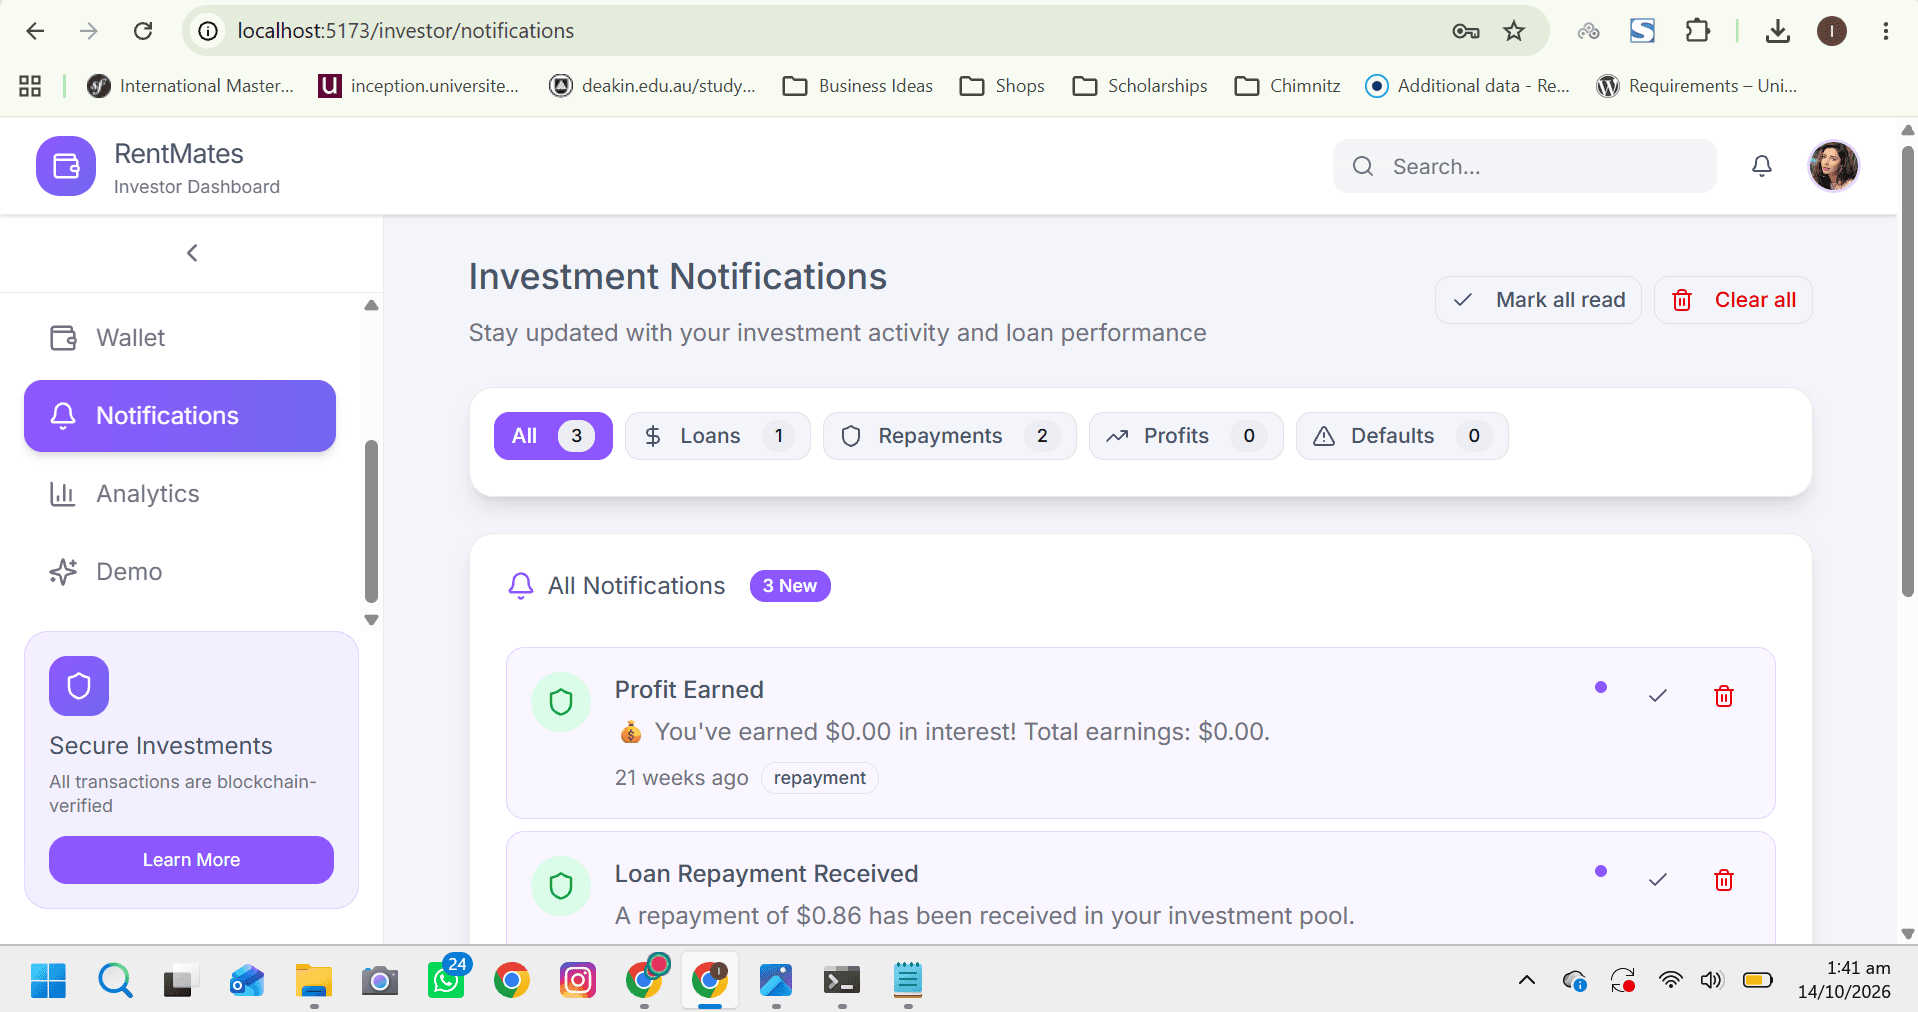Open Wallet in the sidebar
Viewport: 1918px width, 1012px height.
[180, 338]
